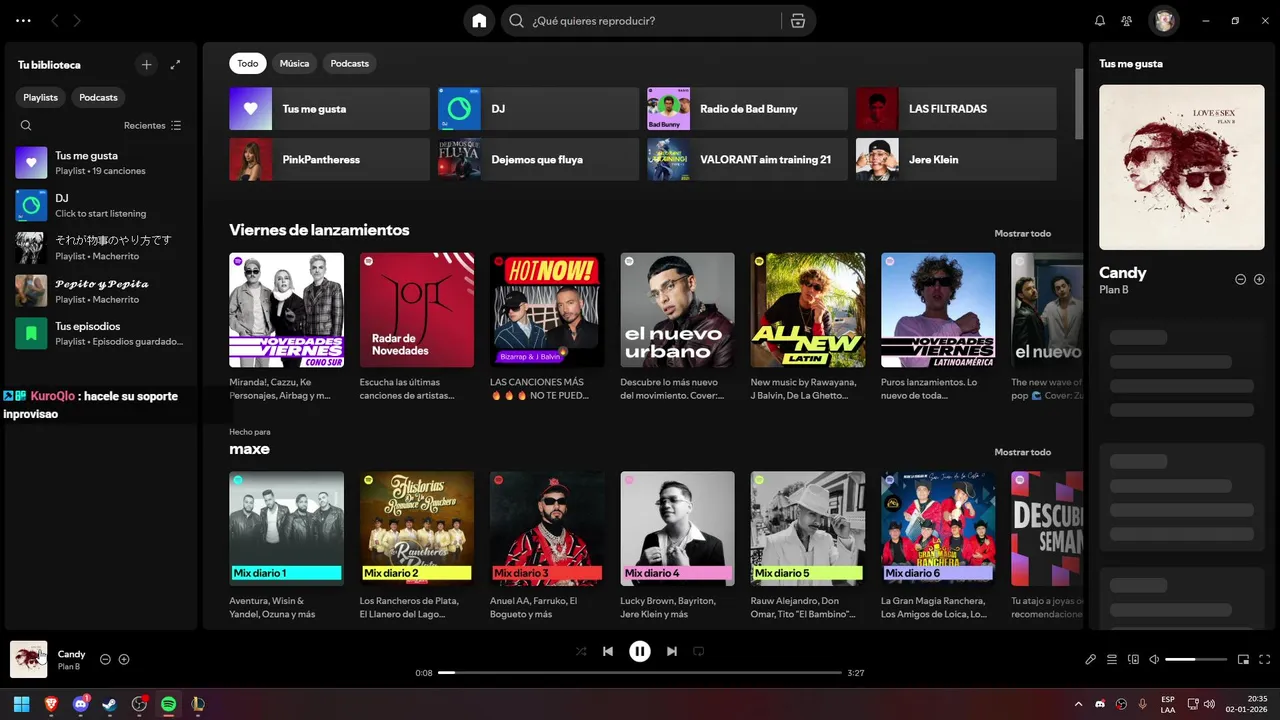Open the Tu me gusta shortcut card
This screenshot has width=1280, height=720.
click(329, 108)
